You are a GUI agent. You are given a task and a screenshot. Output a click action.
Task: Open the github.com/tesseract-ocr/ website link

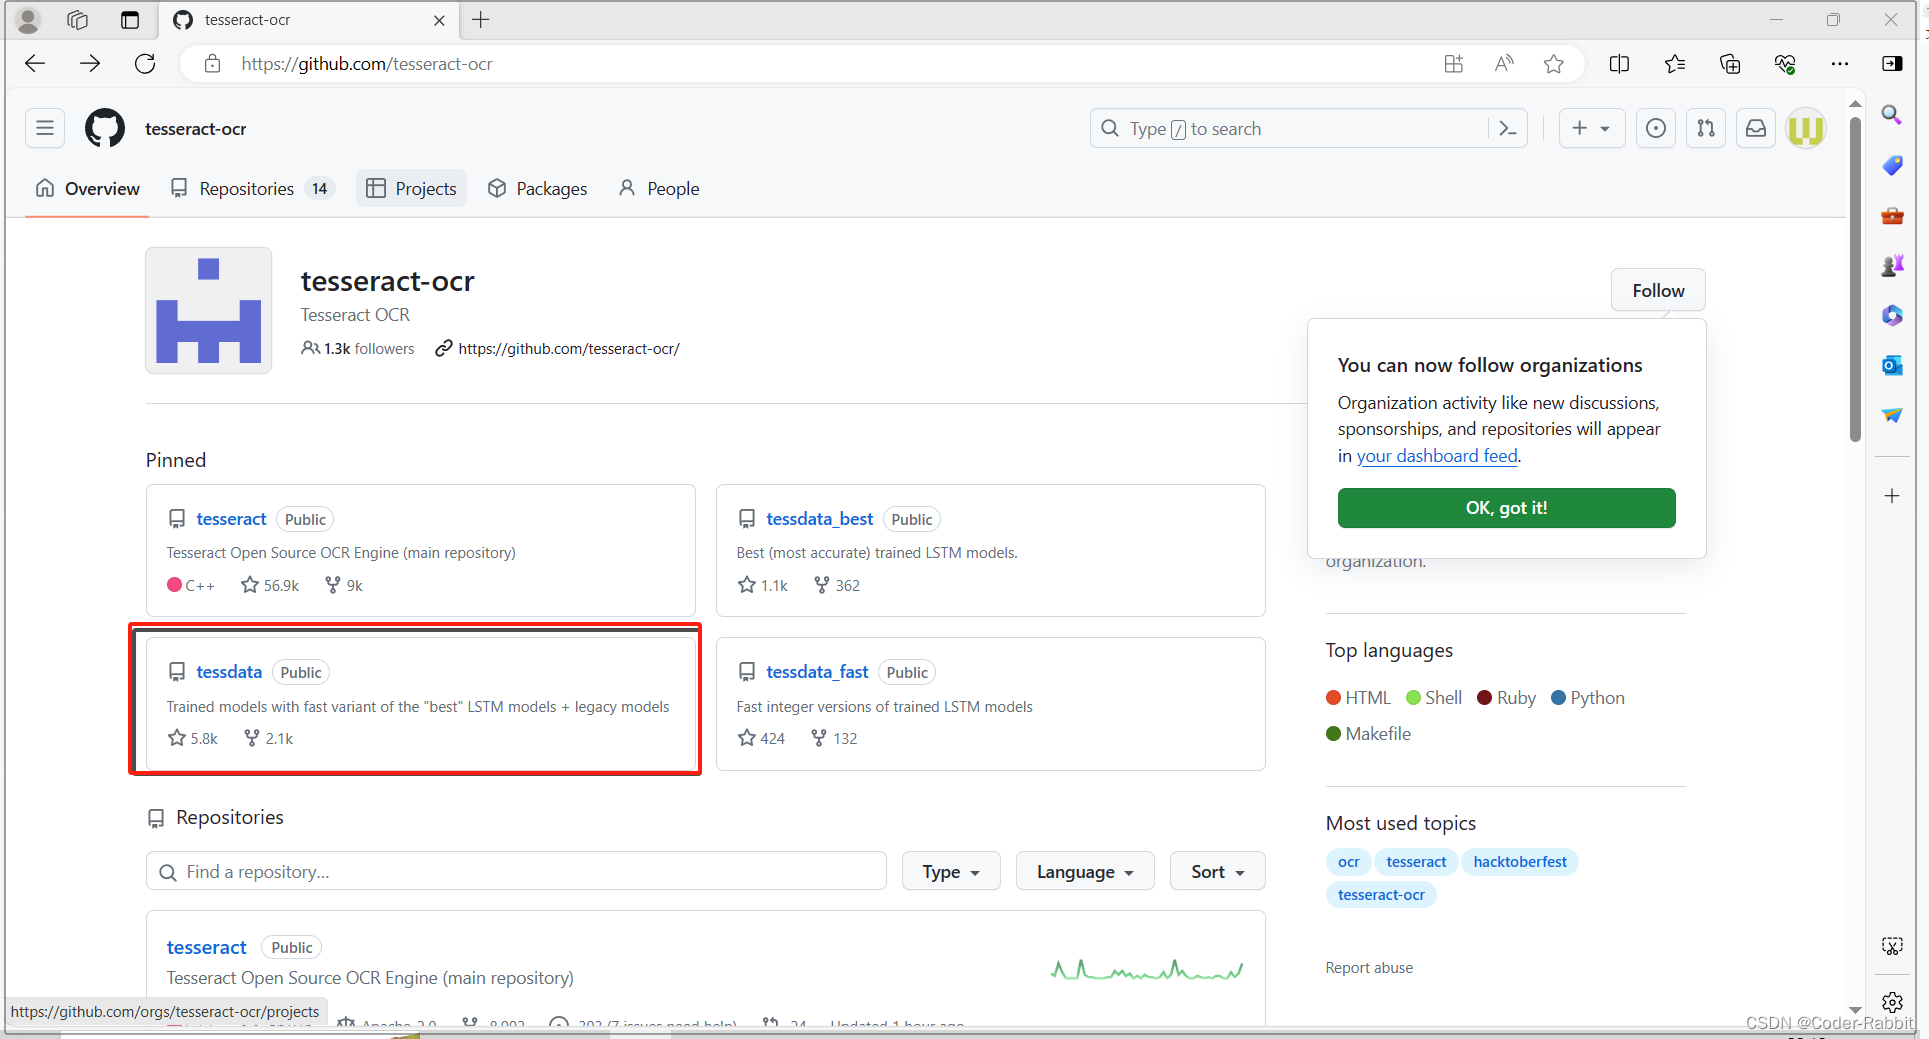pos(569,348)
